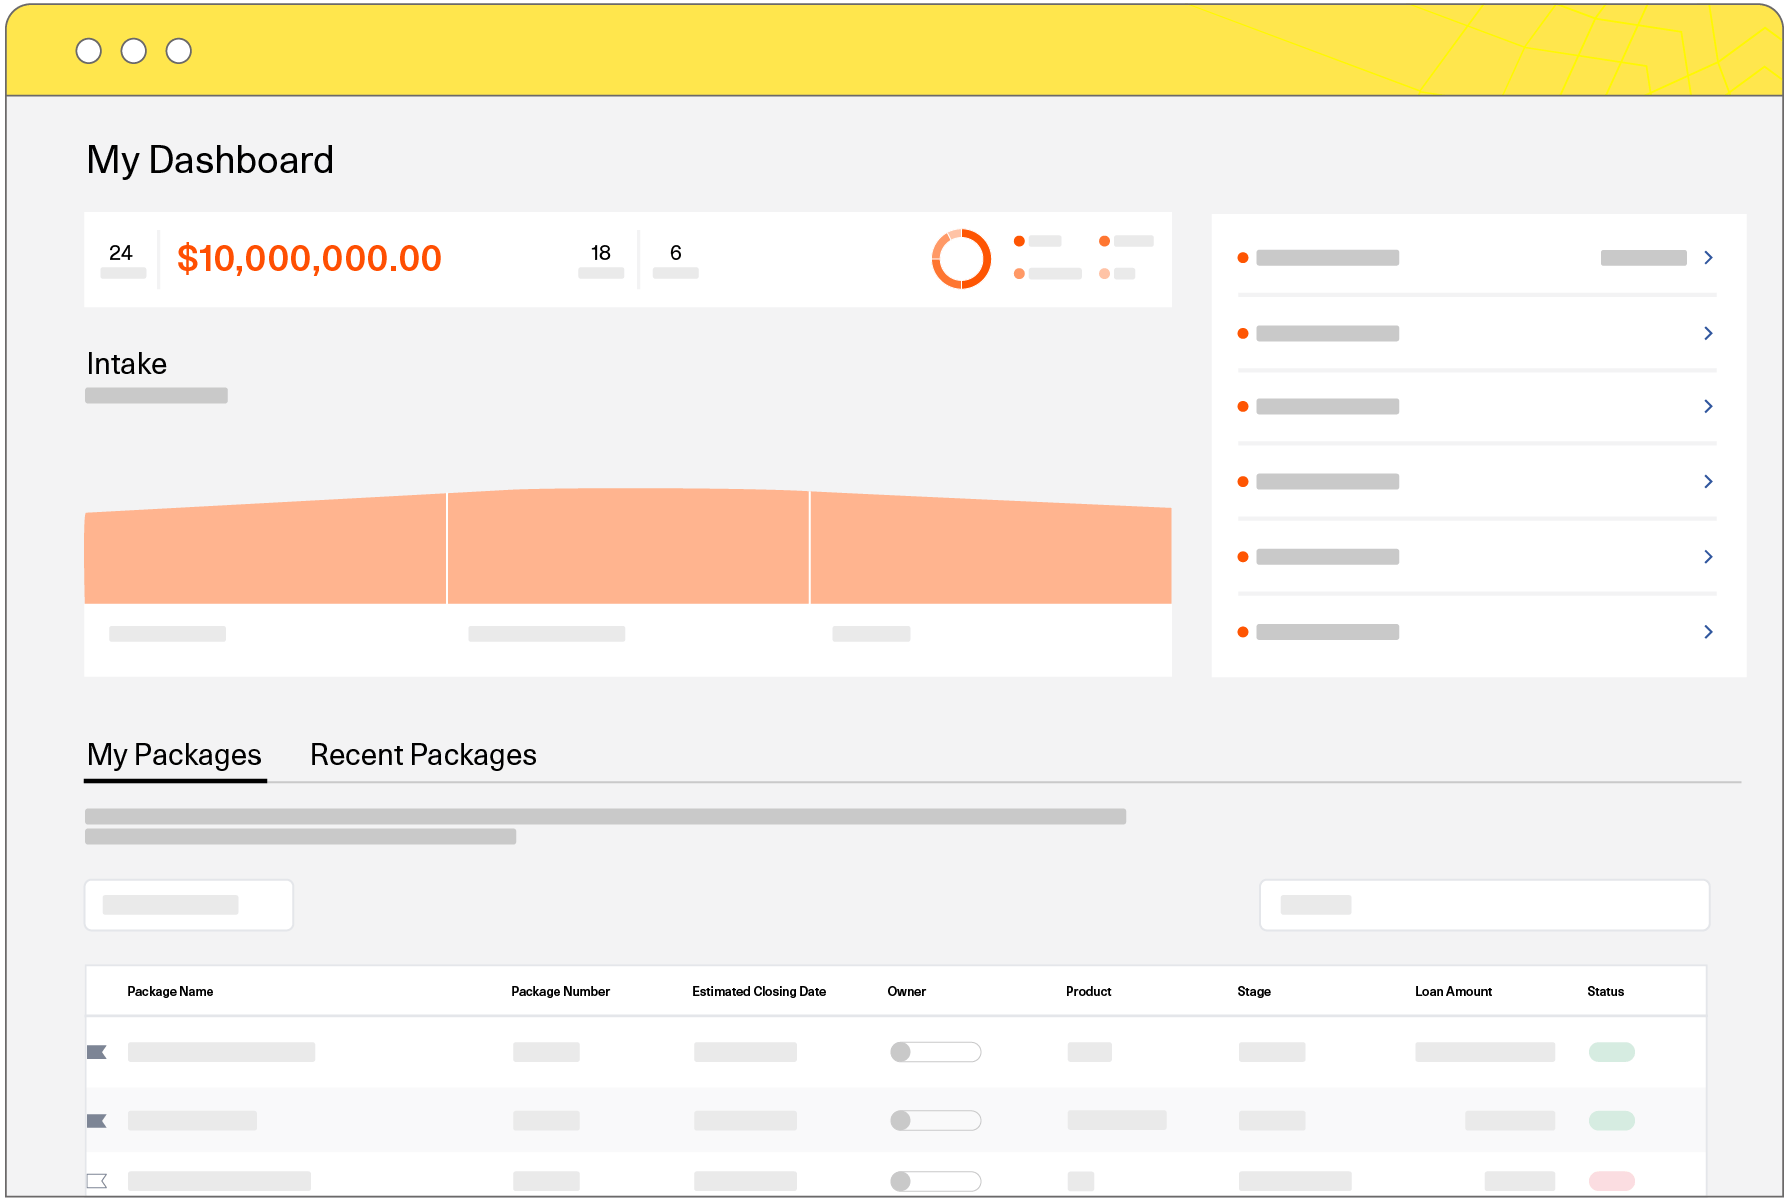Click the green status badge in first row

pyautogui.click(x=1611, y=1052)
